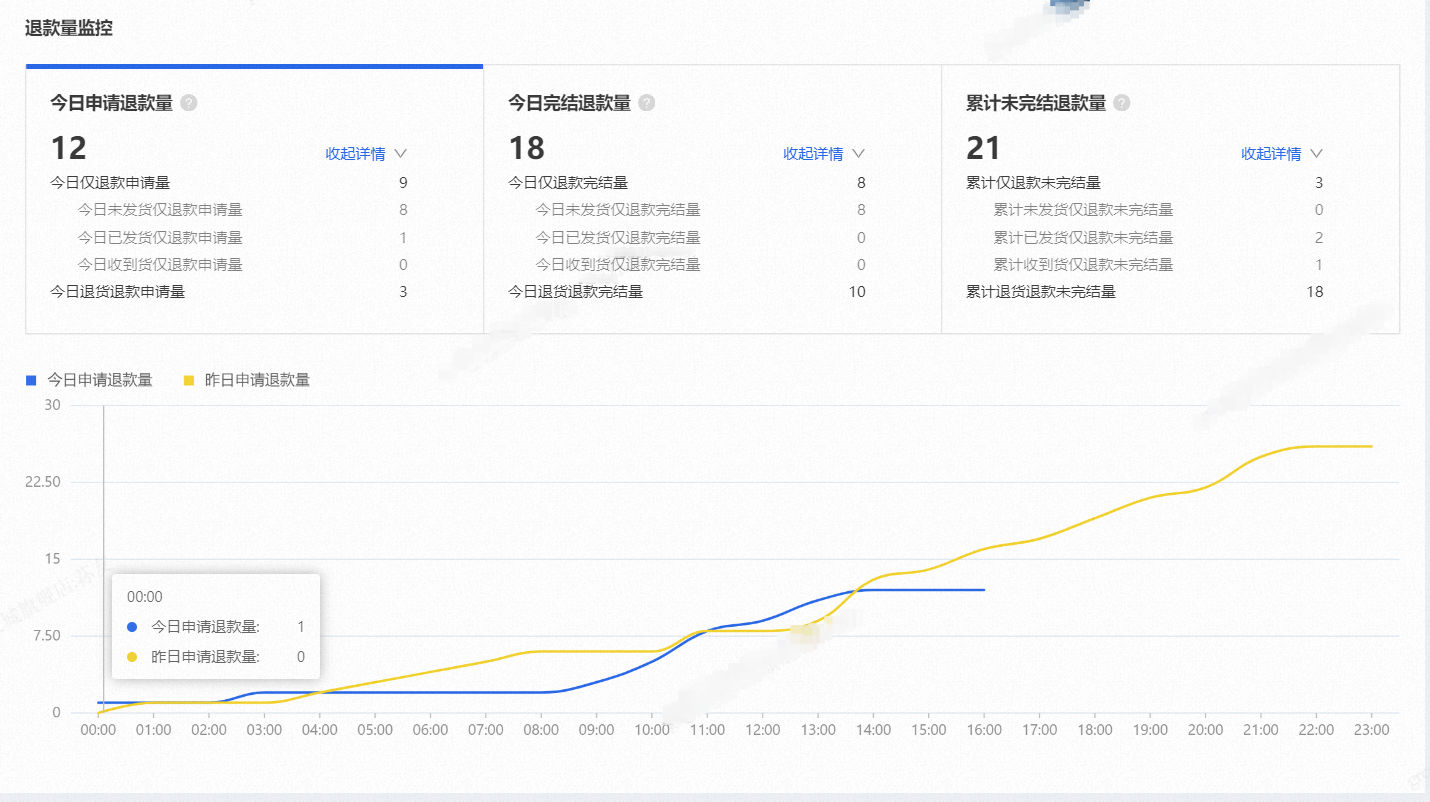Click big number 21 in third card
This screenshot has height=802, width=1430.
click(x=984, y=148)
